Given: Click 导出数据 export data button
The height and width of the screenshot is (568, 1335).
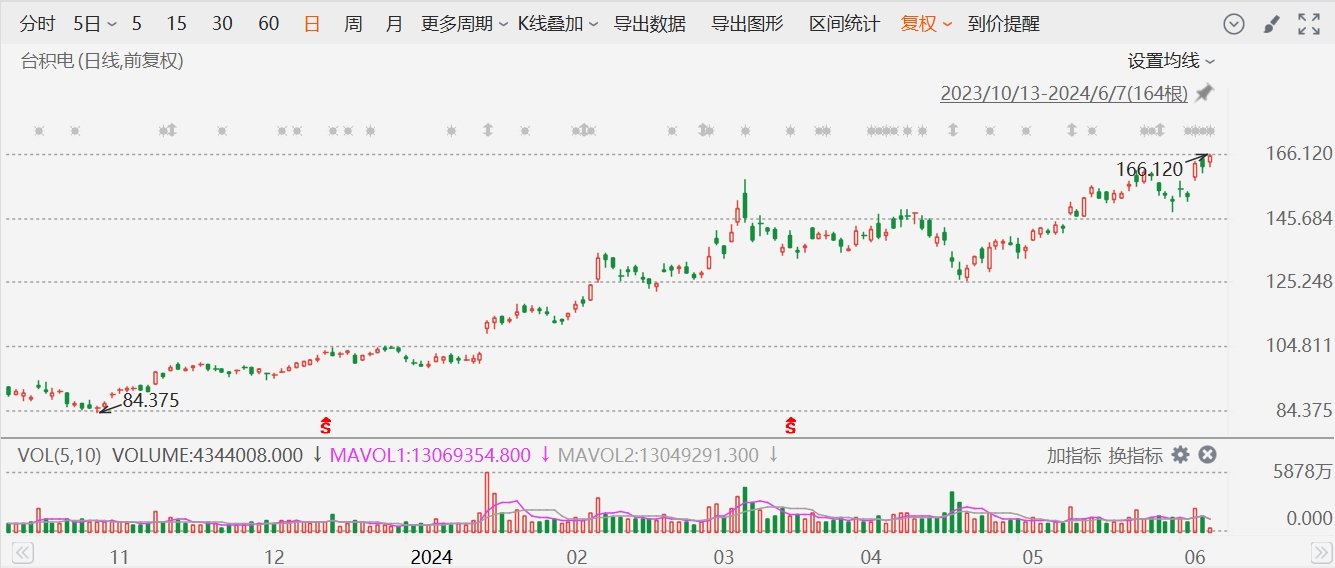Looking at the screenshot, I should 650,24.
